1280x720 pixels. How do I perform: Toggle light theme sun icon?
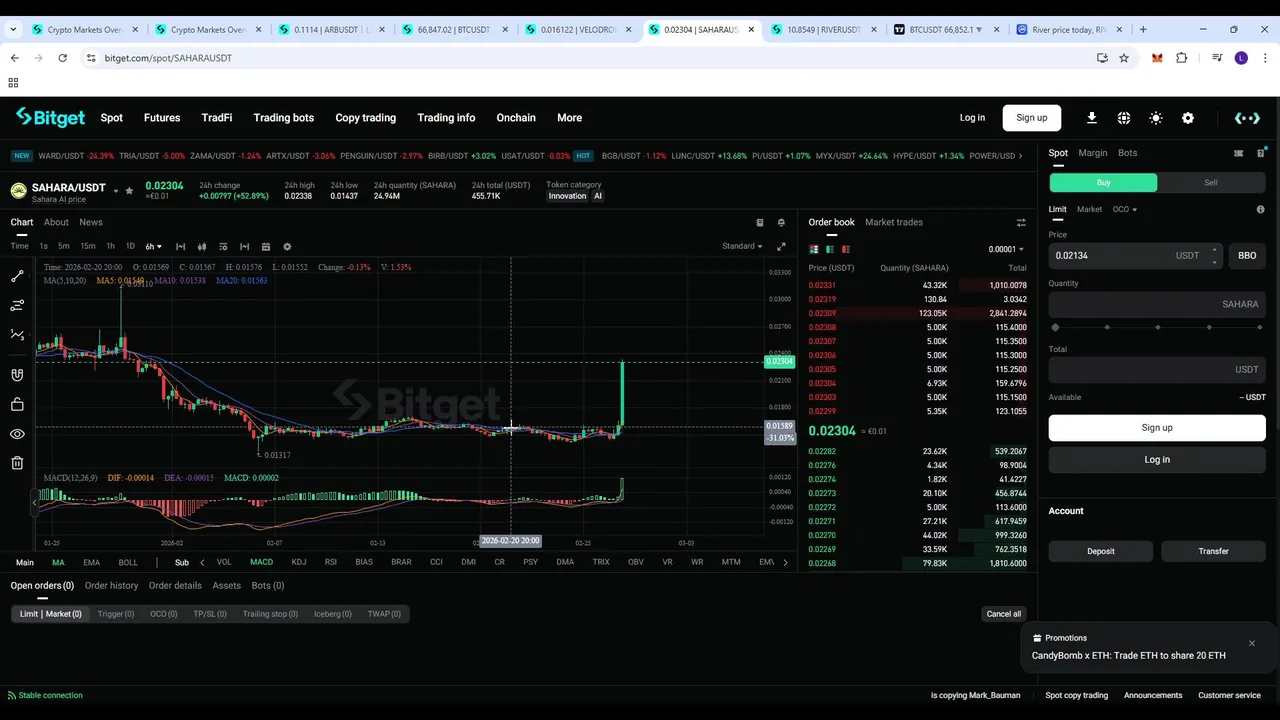click(1156, 118)
